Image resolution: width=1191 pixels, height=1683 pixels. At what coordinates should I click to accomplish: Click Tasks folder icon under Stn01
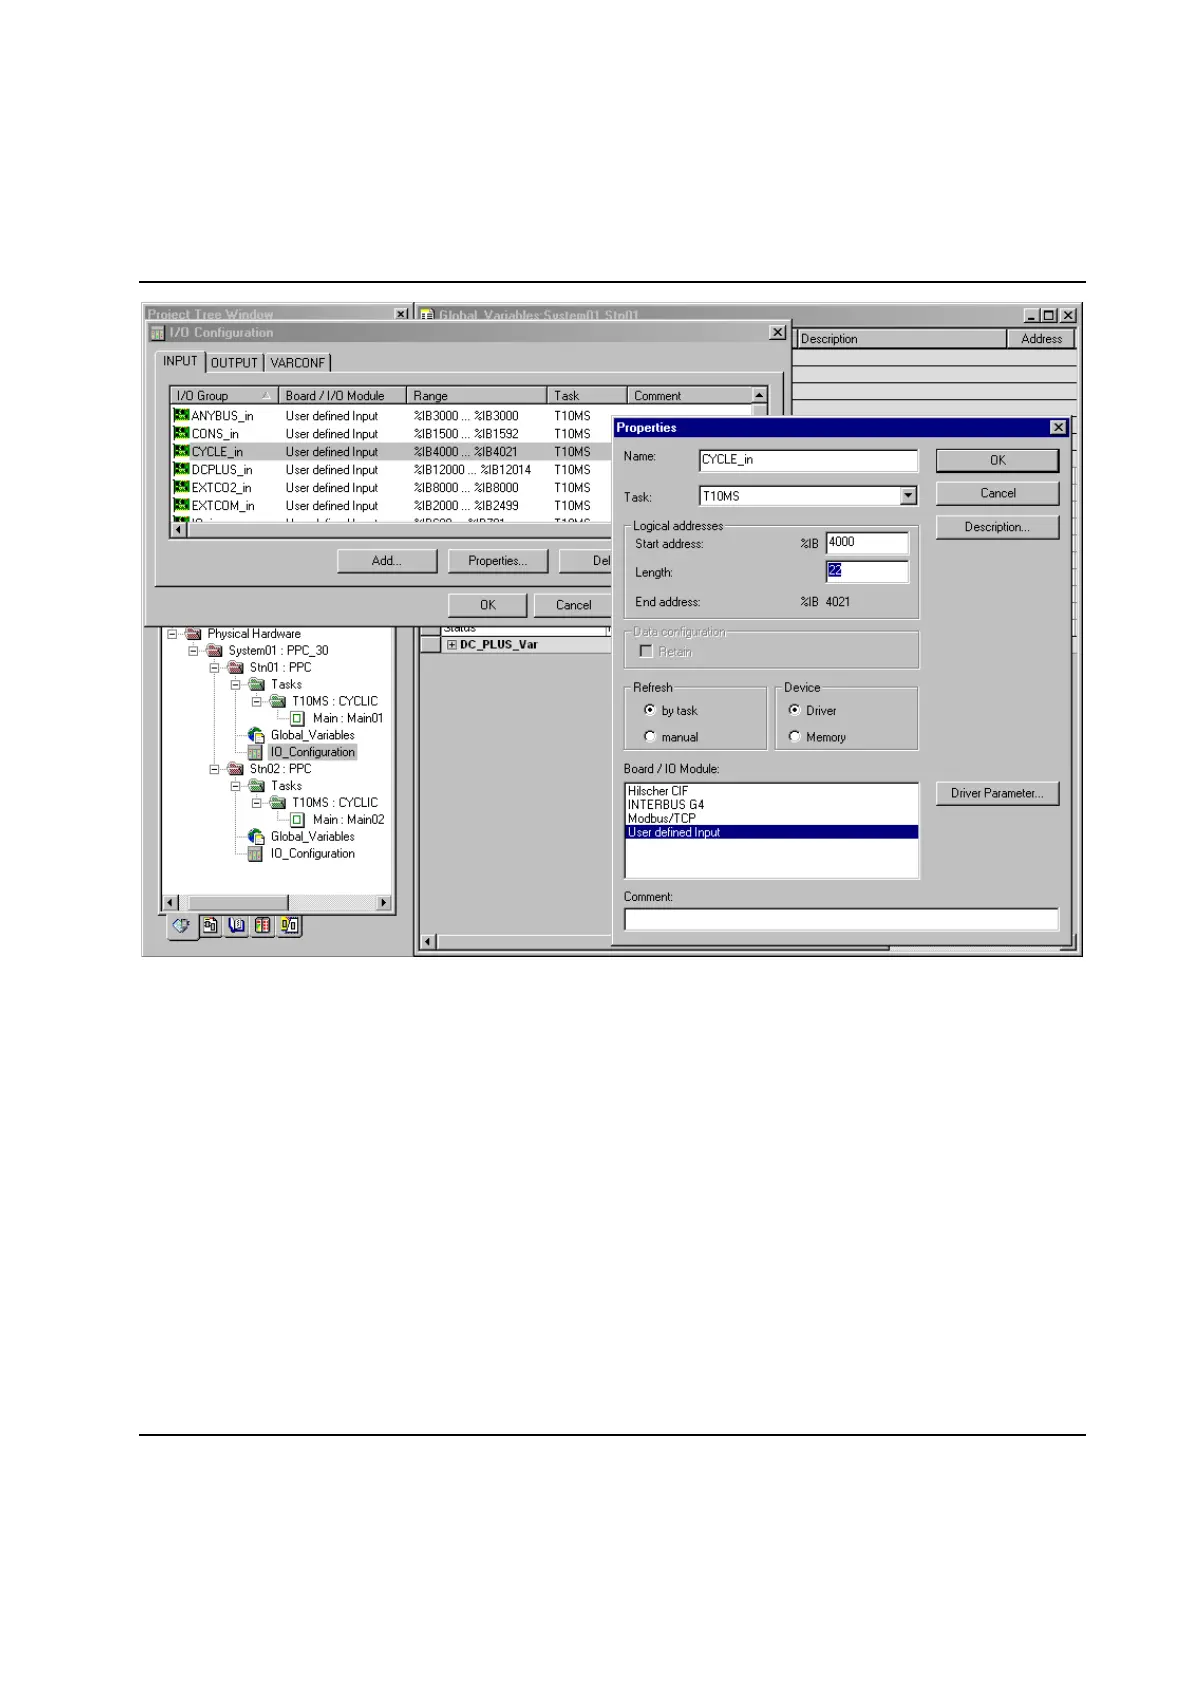pyautogui.click(x=256, y=684)
